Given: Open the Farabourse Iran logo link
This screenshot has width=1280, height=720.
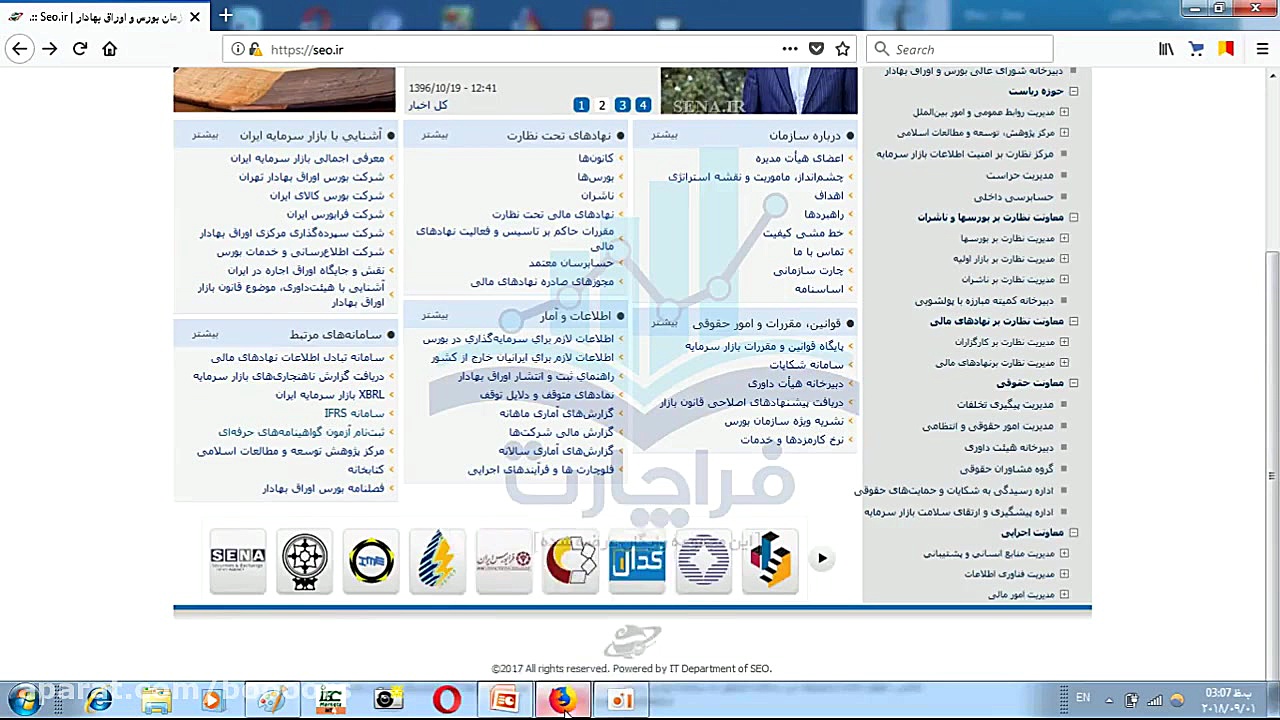Looking at the screenshot, I should click(504, 560).
